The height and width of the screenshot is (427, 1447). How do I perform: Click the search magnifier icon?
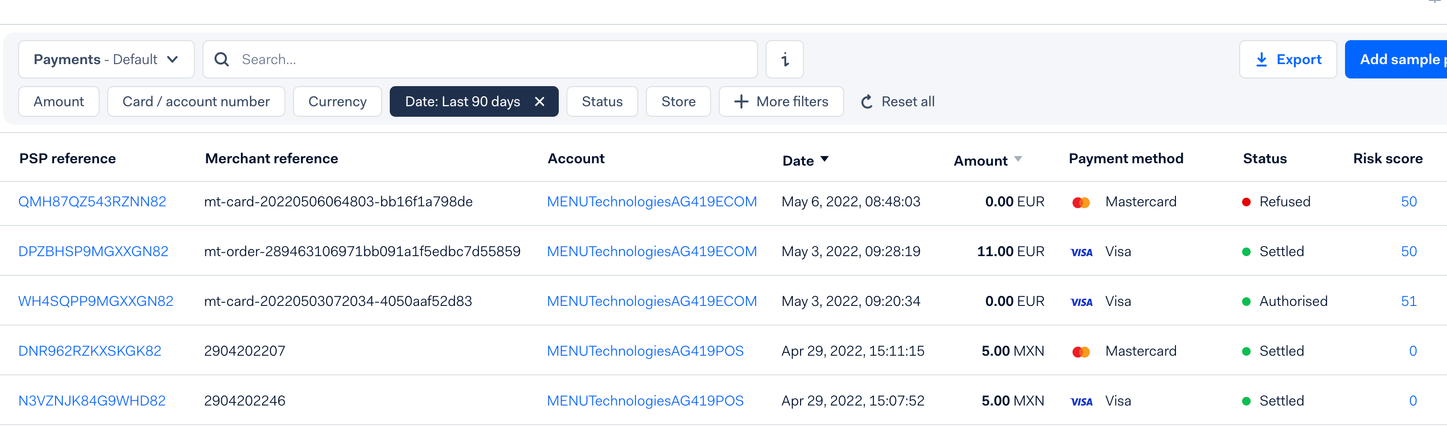click(222, 59)
